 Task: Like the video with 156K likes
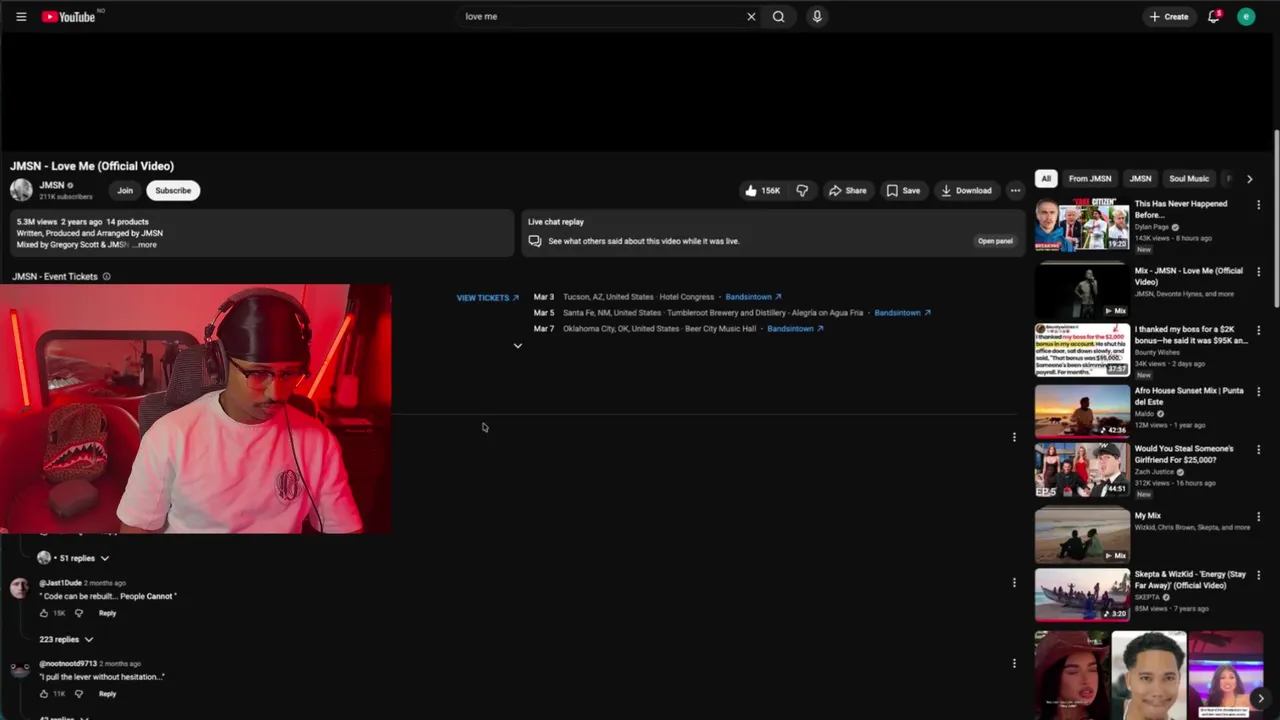coord(762,190)
